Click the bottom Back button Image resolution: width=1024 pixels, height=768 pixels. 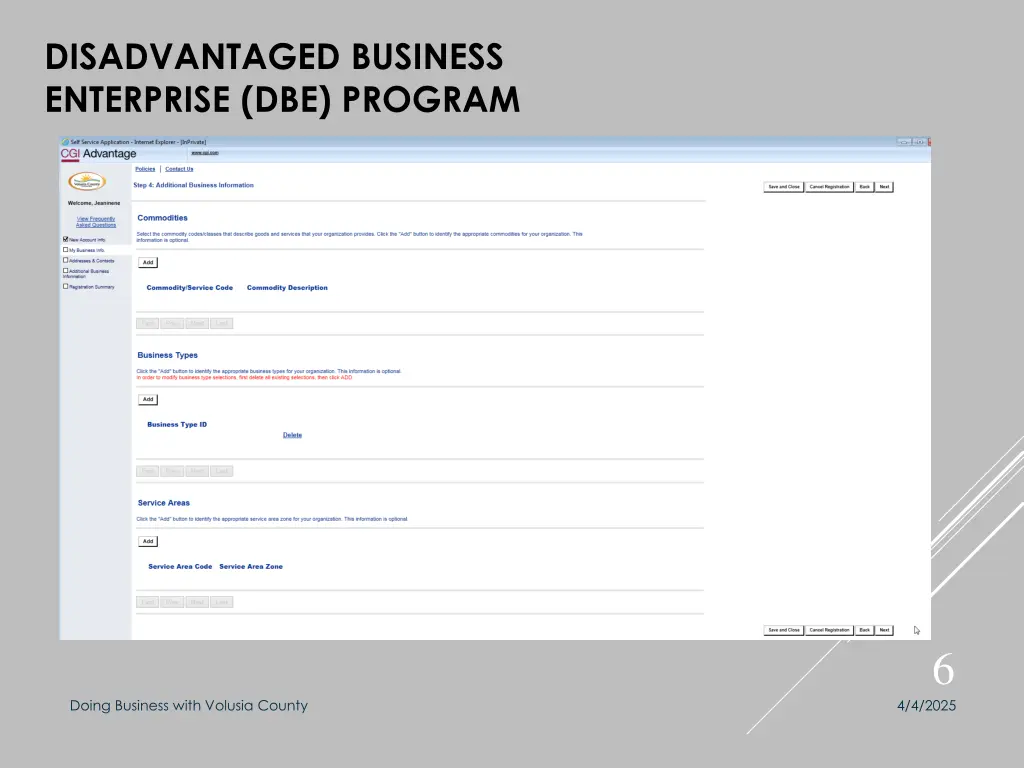pos(865,630)
